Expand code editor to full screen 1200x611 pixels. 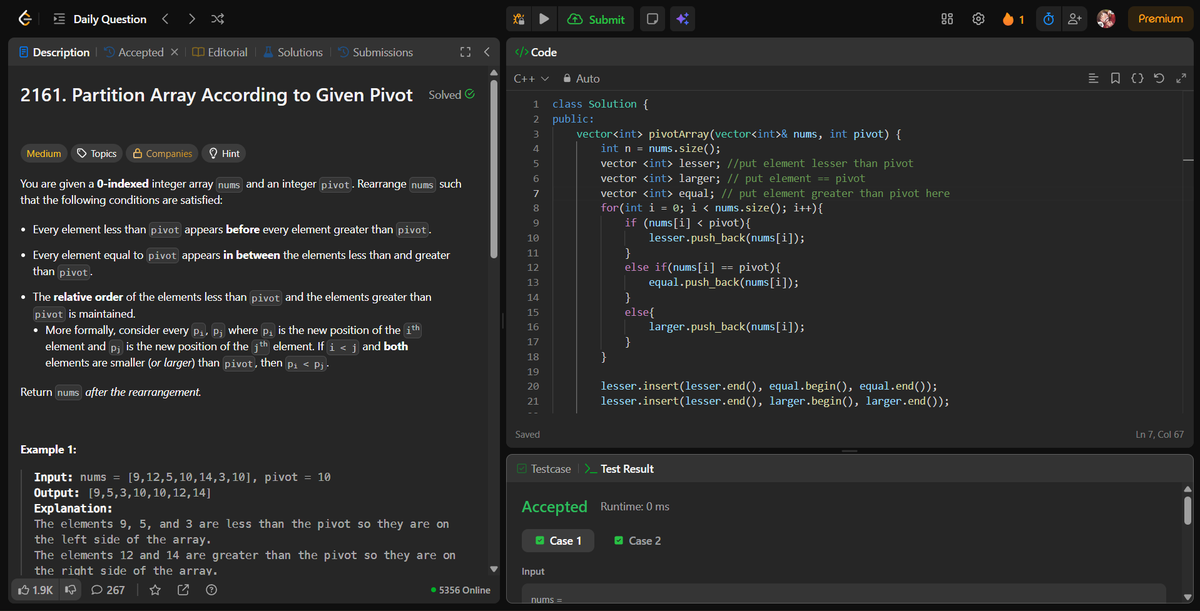click(x=1181, y=78)
